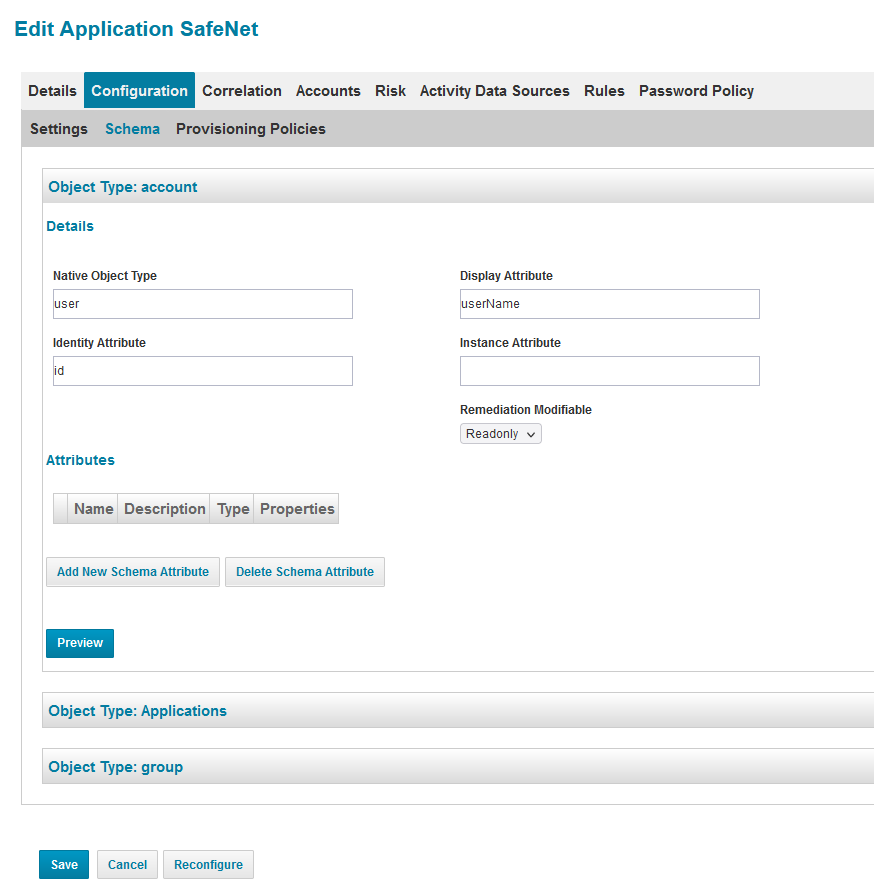
Task: Cancel editing the application
Action: point(127,864)
